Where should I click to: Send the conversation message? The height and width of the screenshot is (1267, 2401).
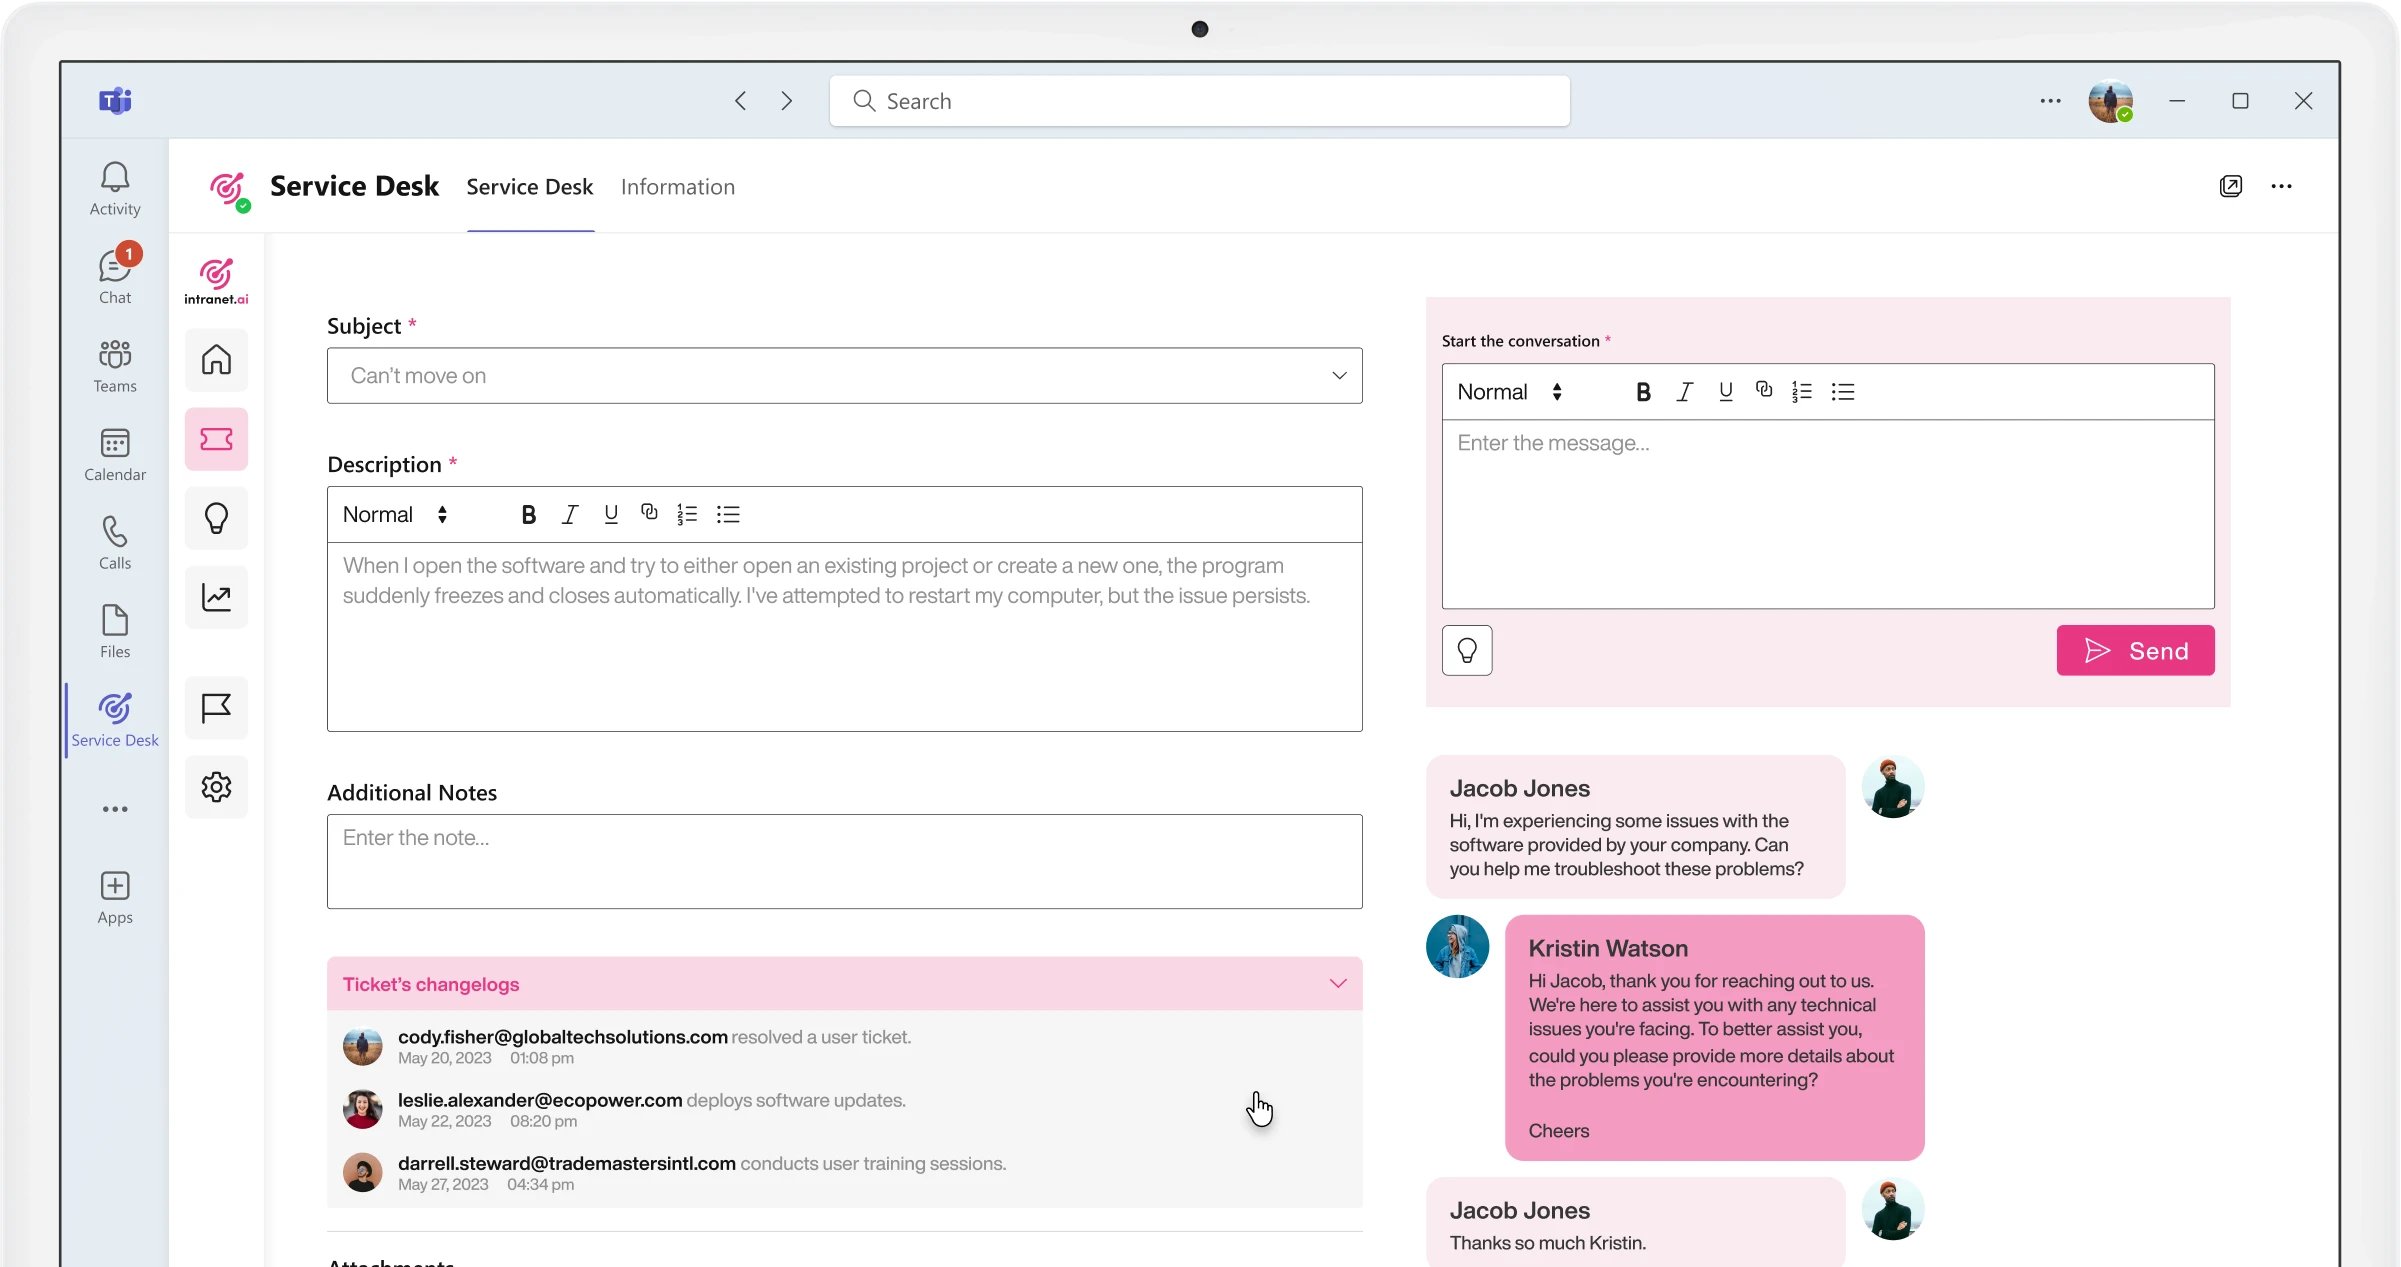click(x=2136, y=651)
